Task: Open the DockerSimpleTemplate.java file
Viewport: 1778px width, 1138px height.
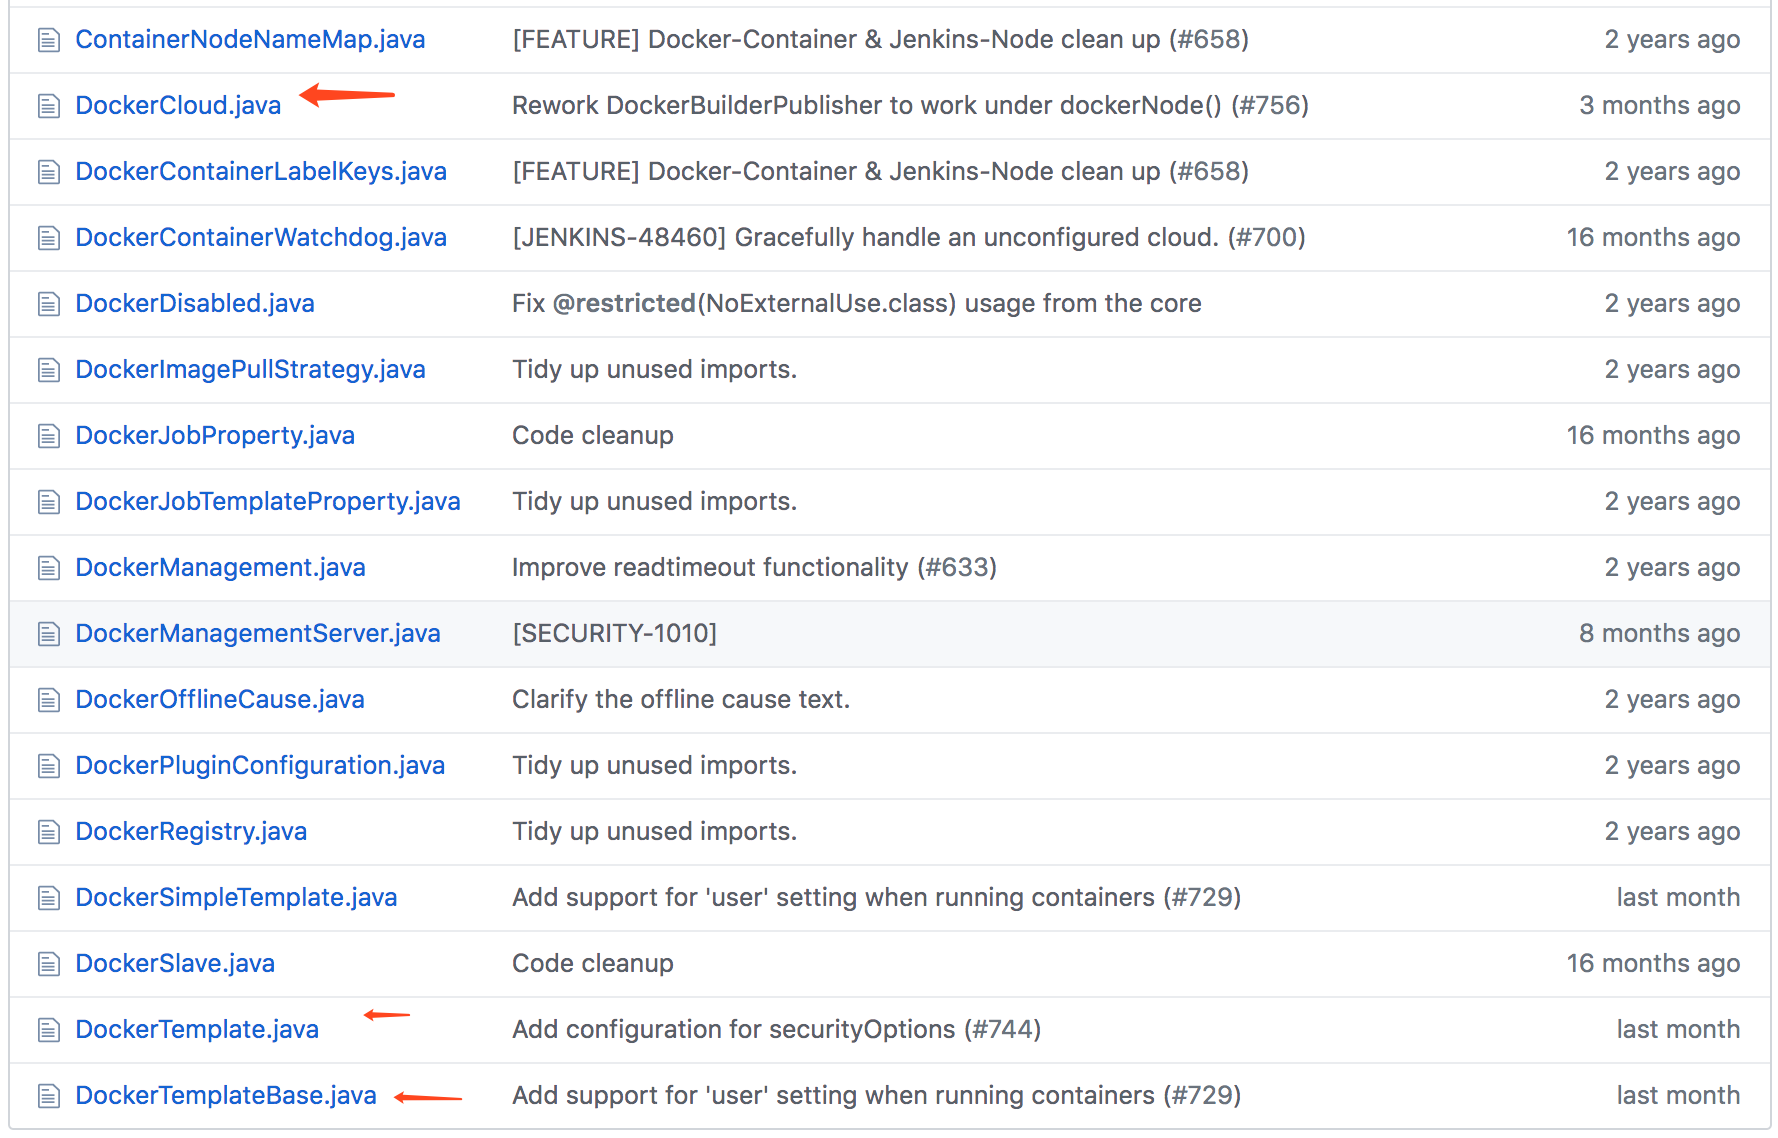Action: [x=236, y=898]
